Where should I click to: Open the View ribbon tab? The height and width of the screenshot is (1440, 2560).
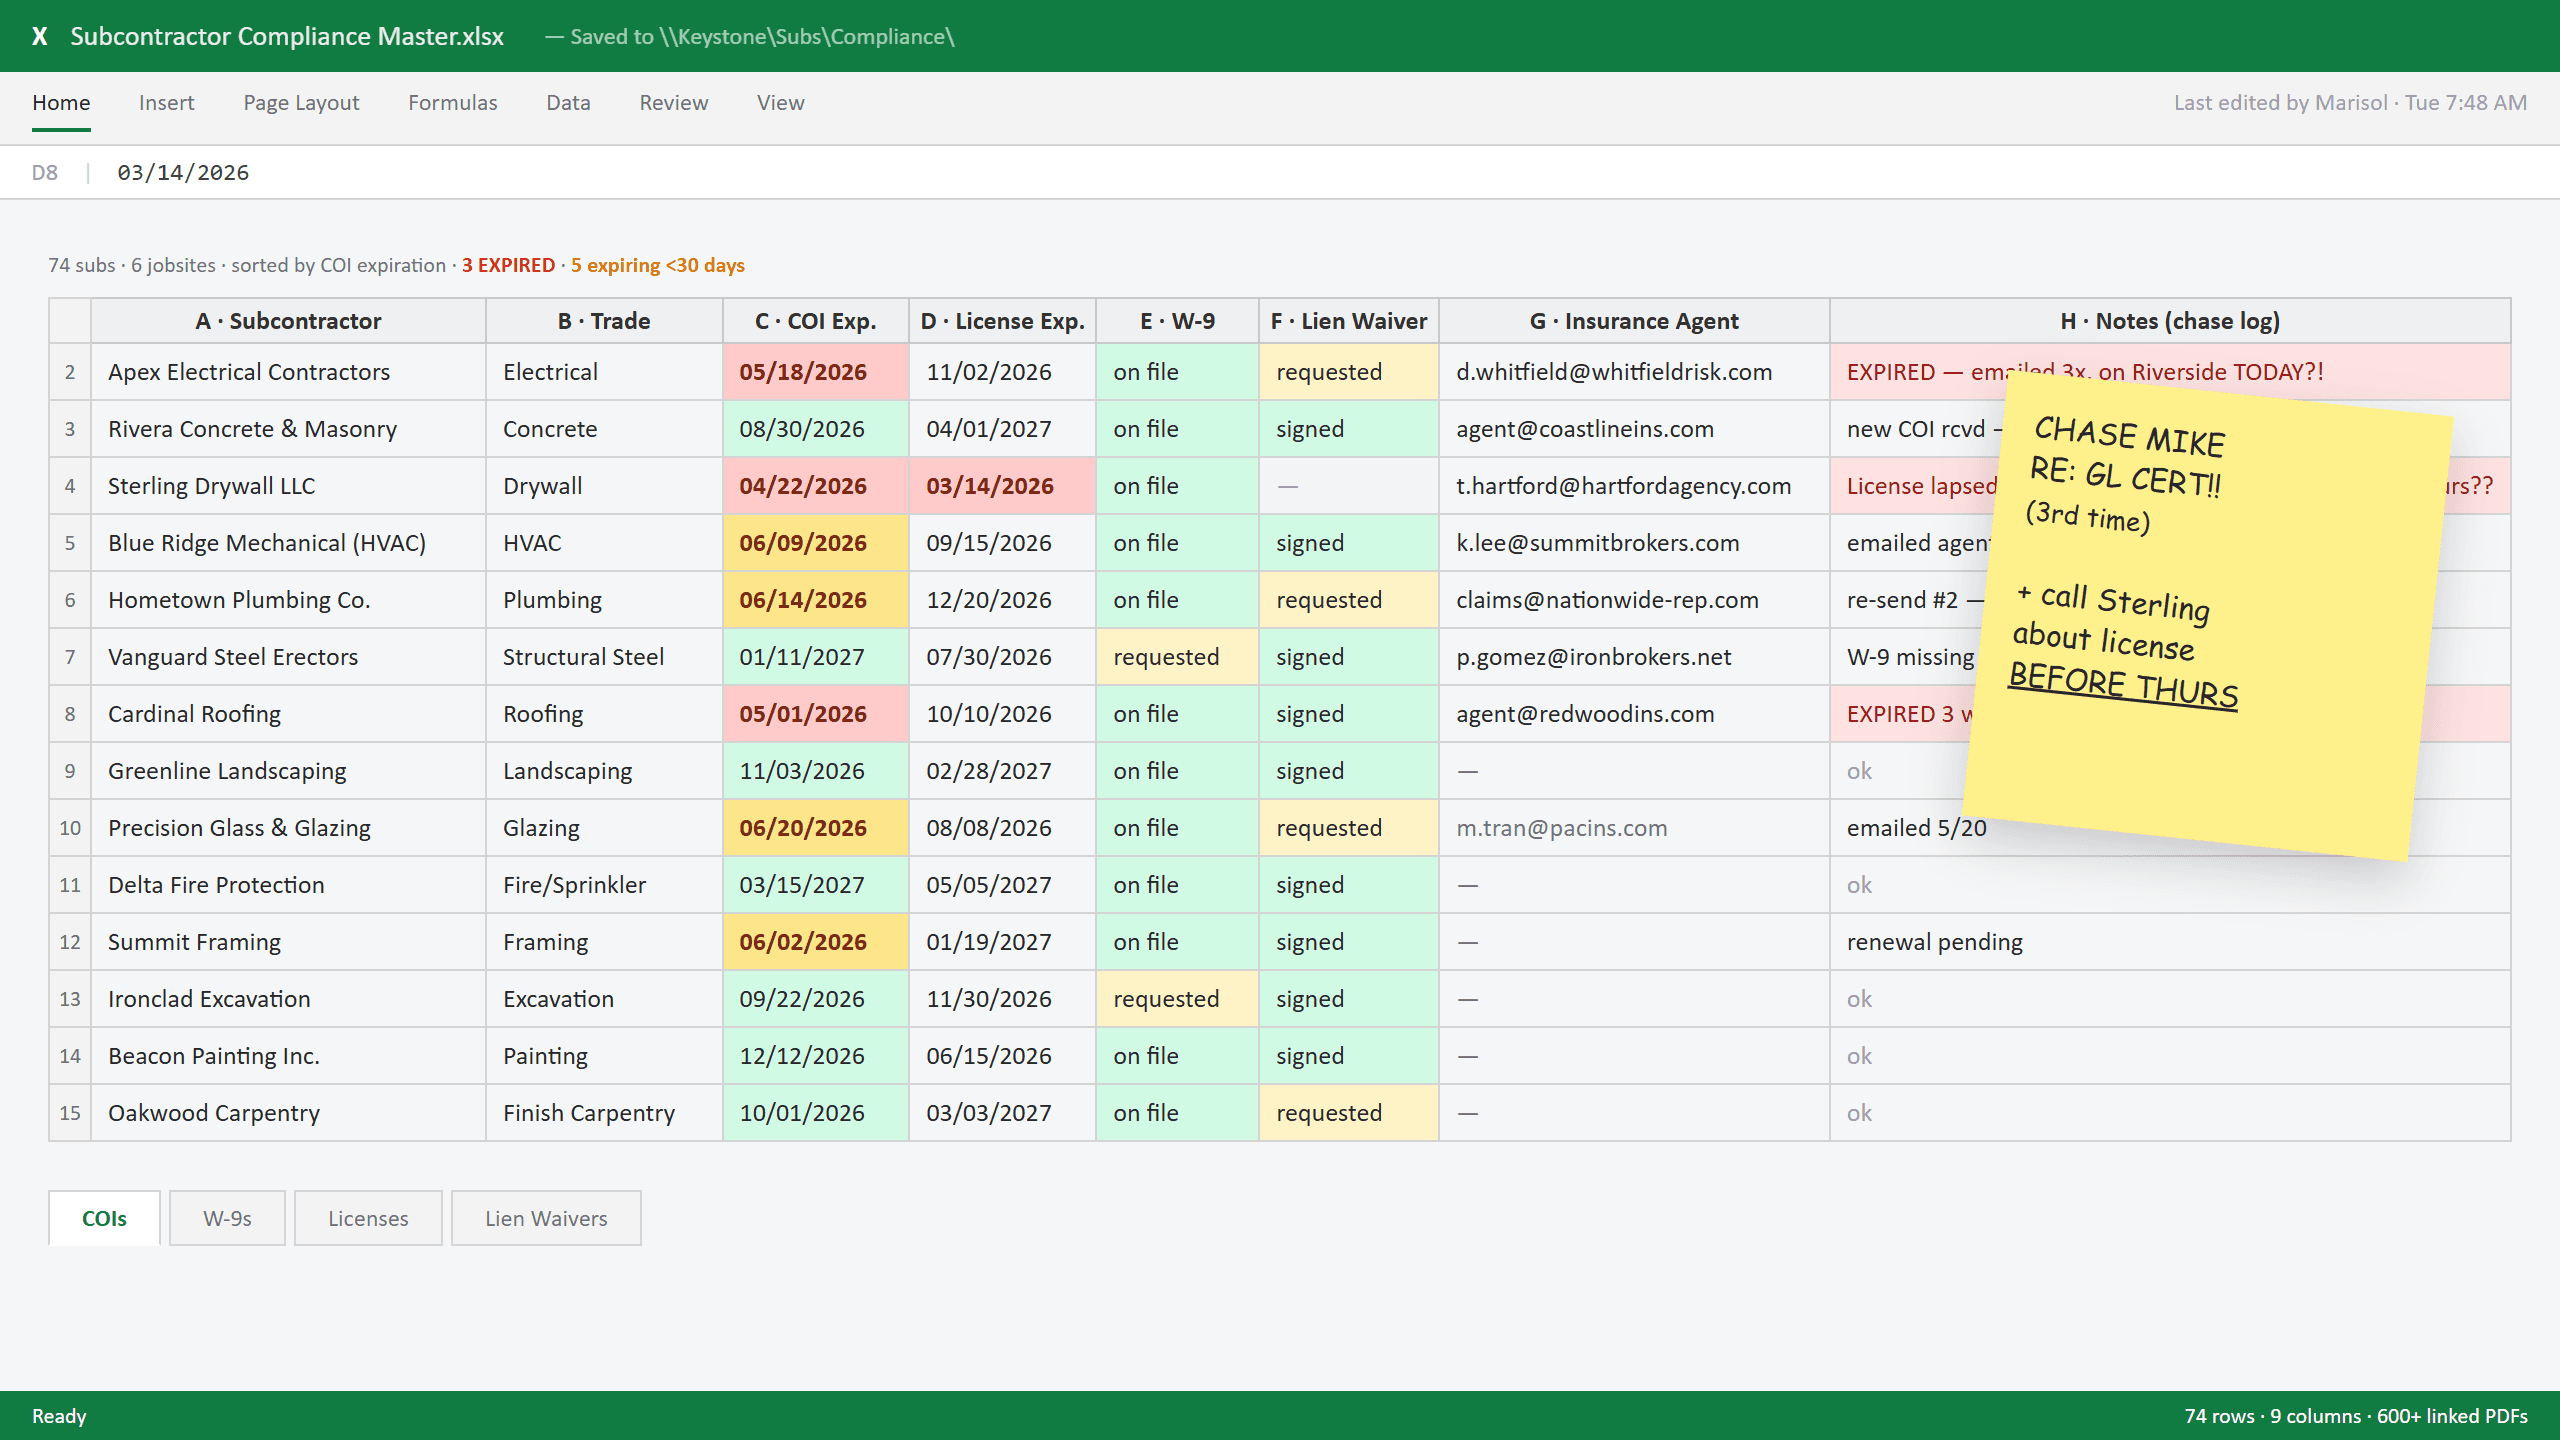[780, 103]
